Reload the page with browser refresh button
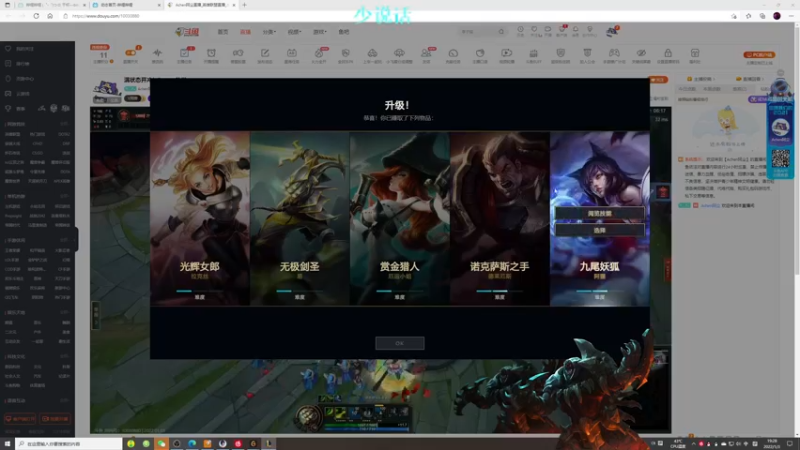The width and height of the screenshot is (800, 450). click(x=36, y=16)
